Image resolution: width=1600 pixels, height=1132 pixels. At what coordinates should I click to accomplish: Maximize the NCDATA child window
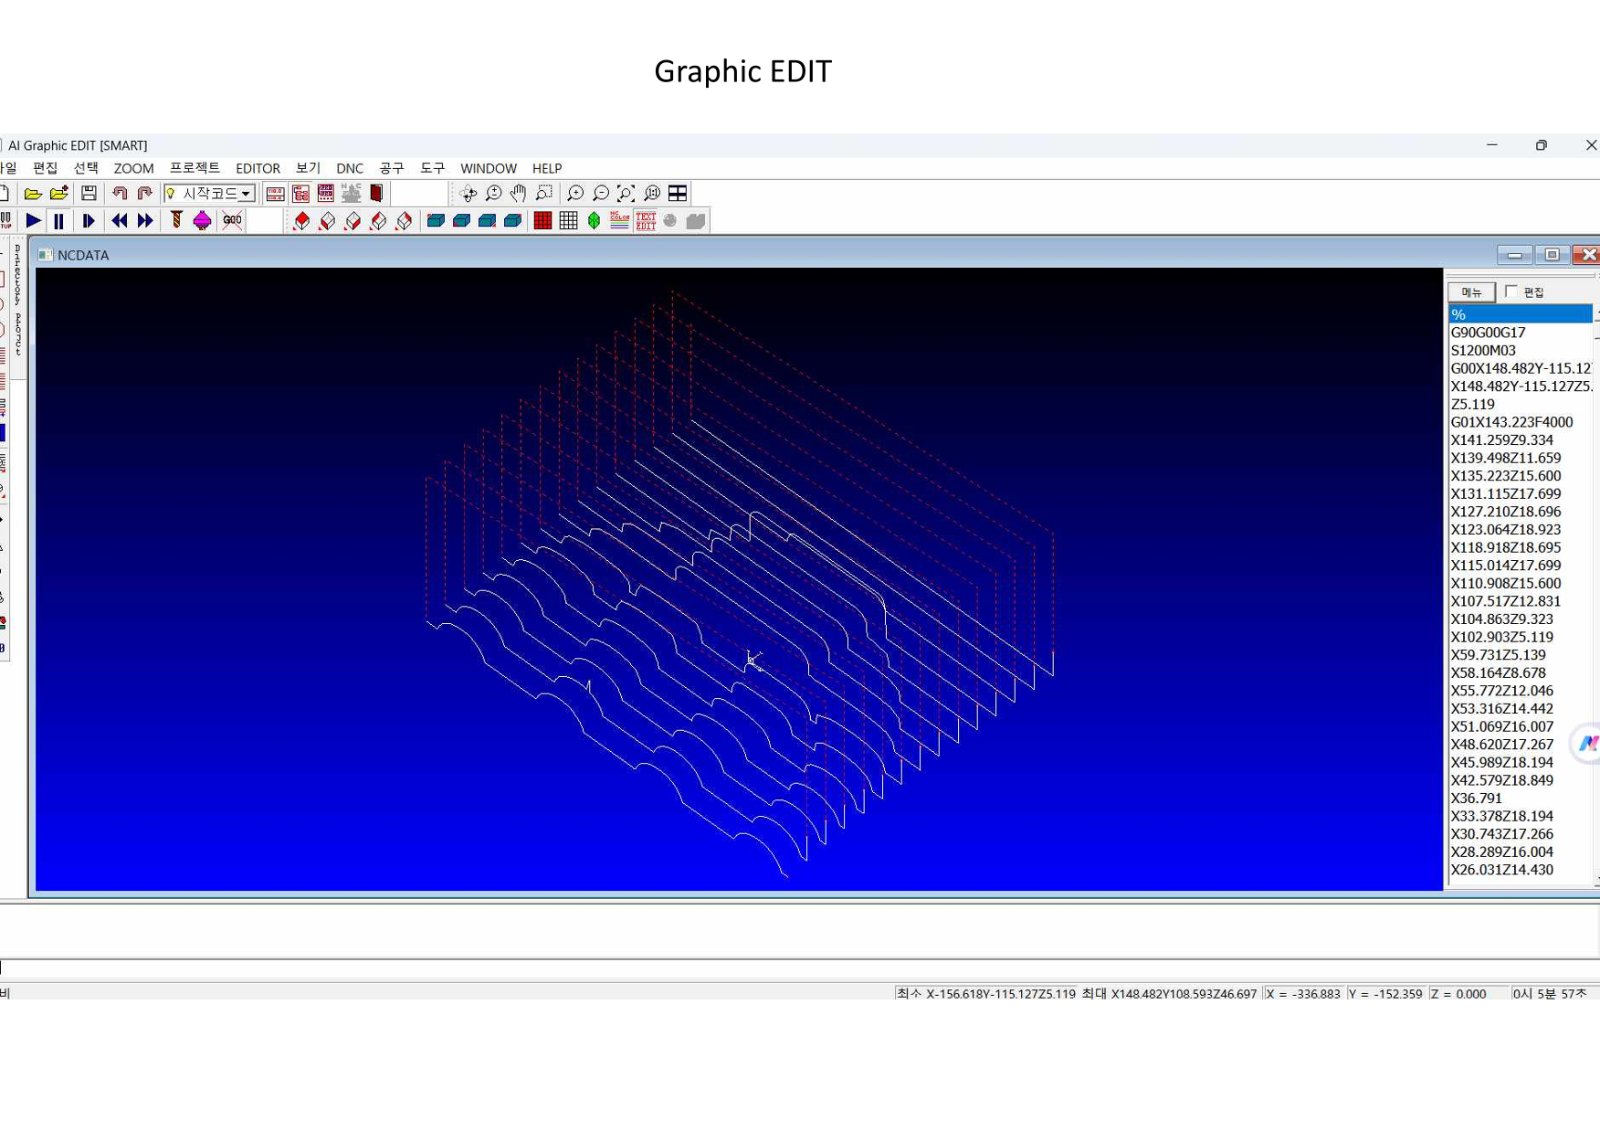[x=1552, y=255]
